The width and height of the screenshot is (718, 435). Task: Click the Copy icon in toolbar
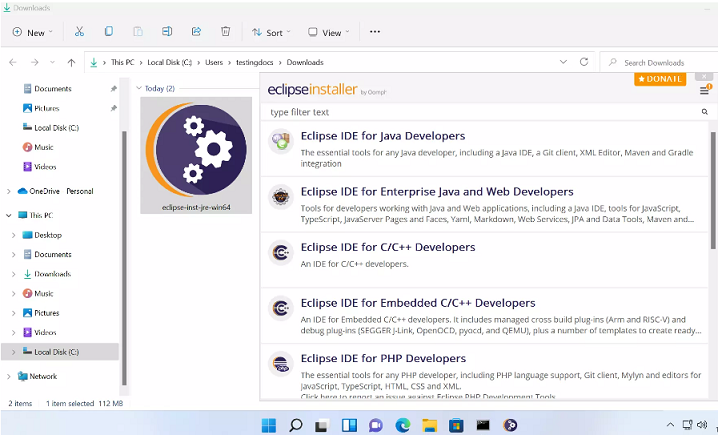[109, 32]
